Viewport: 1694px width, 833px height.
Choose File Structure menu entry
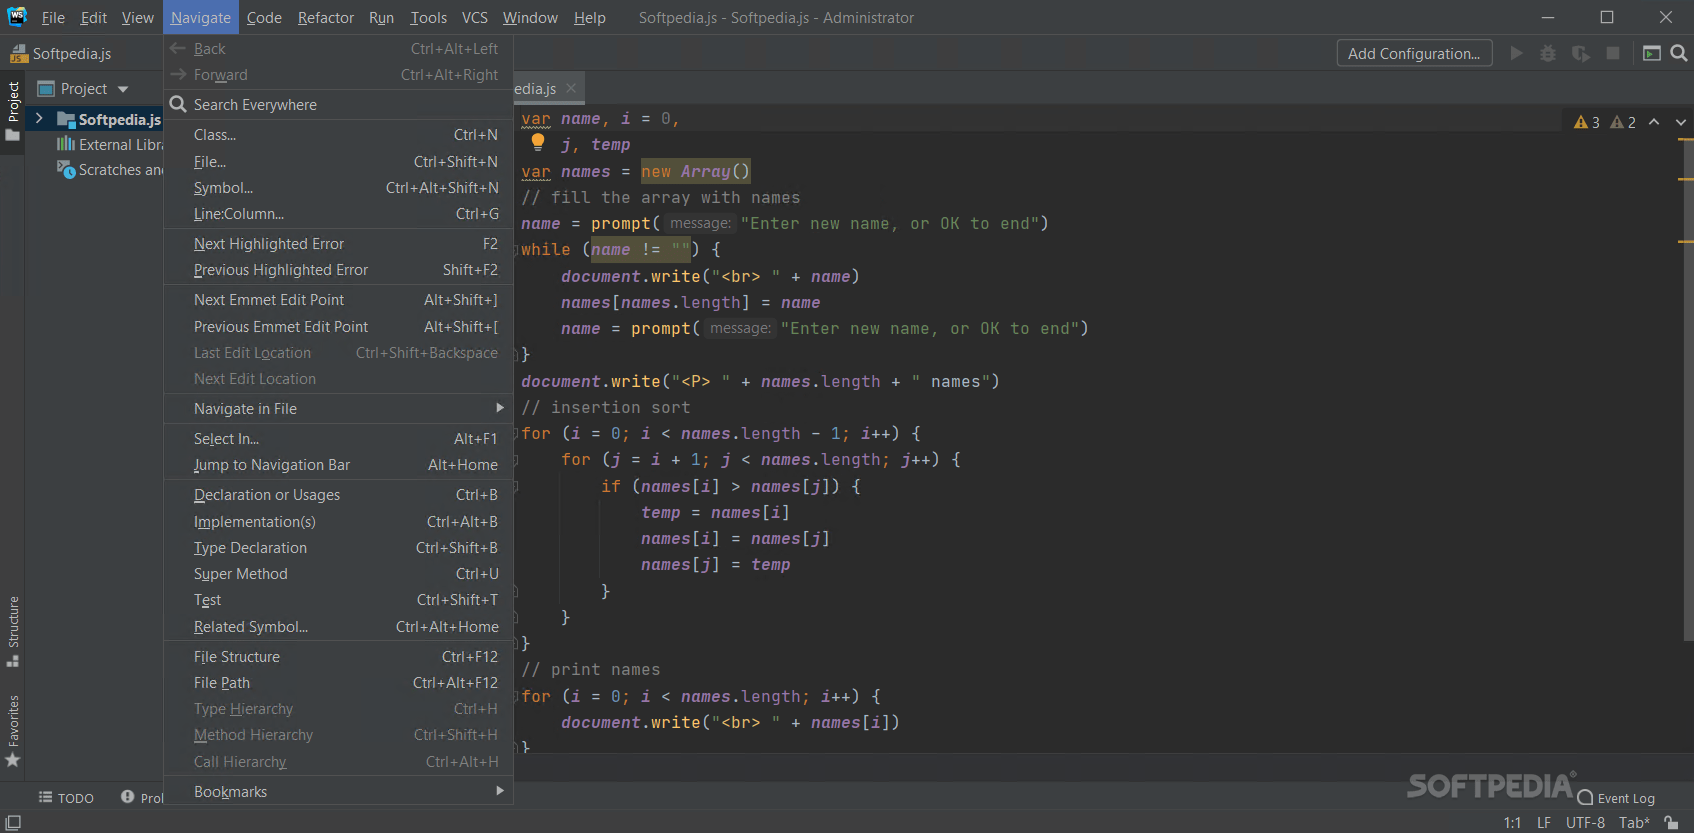[x=338, y=656]
